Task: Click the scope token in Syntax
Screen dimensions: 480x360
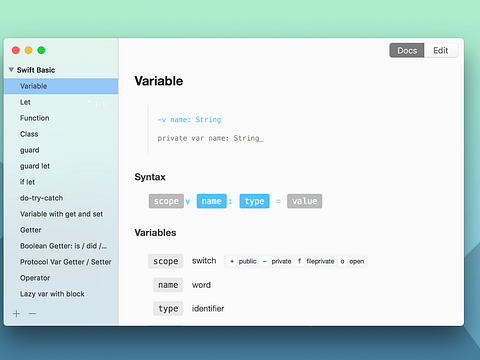Action: pos(166,201)
